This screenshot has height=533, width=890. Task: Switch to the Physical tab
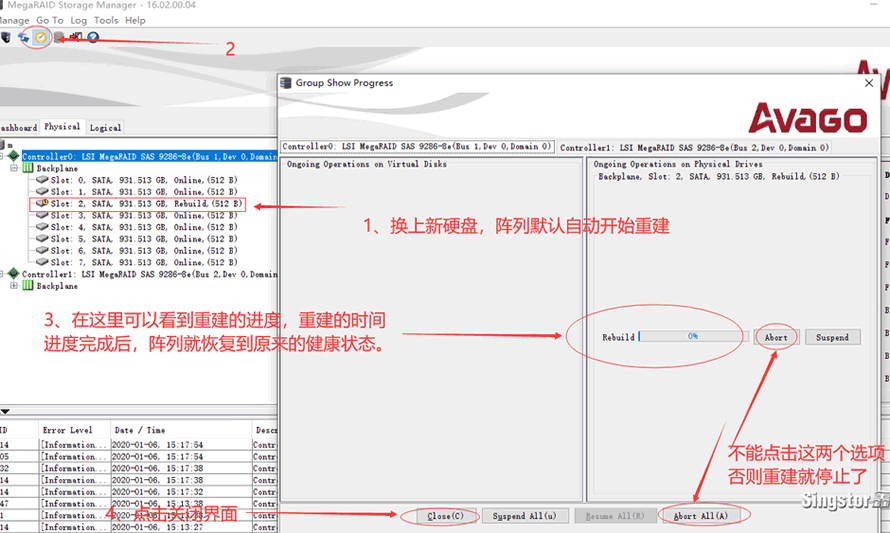(x=62, y=127)
